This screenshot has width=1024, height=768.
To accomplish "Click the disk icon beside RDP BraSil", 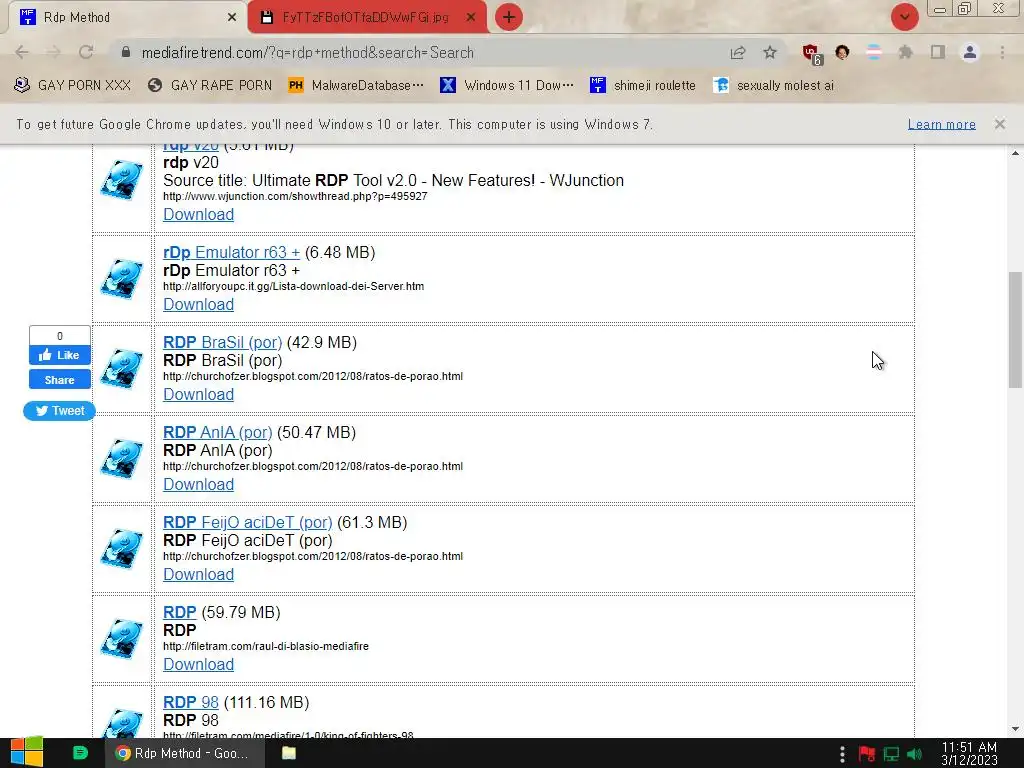I will click(122, 369).
